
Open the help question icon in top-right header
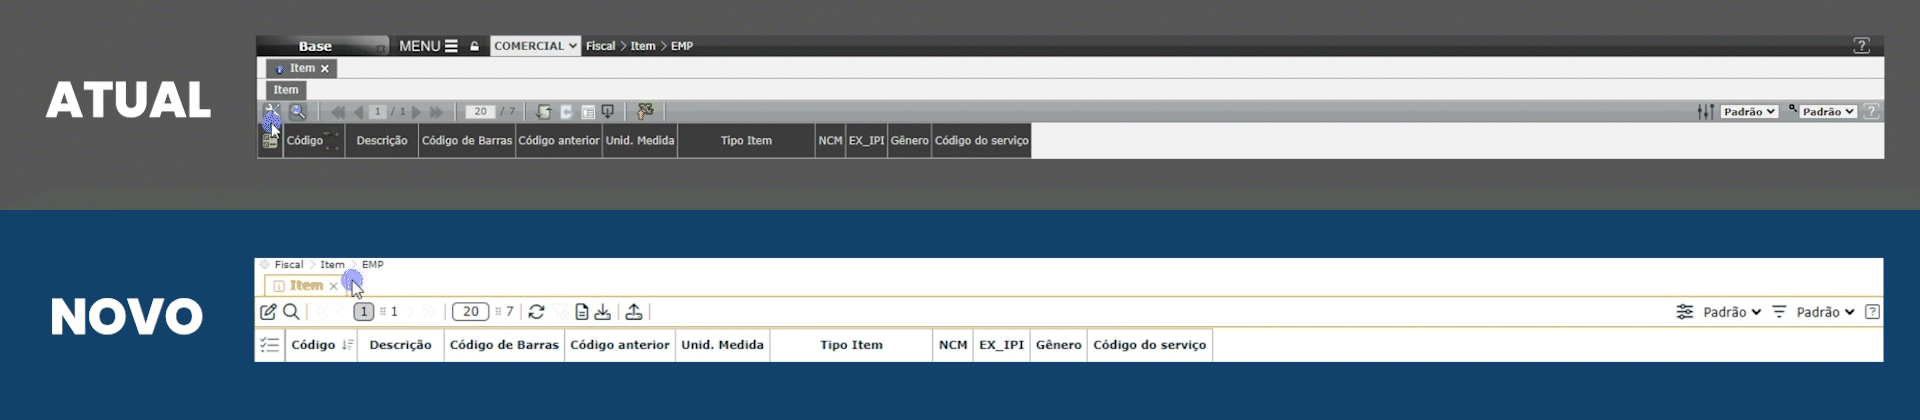(1861, 46)
